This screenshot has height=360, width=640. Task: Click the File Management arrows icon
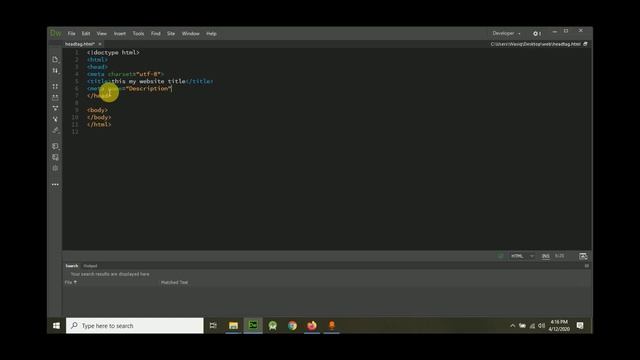point(55,71)
